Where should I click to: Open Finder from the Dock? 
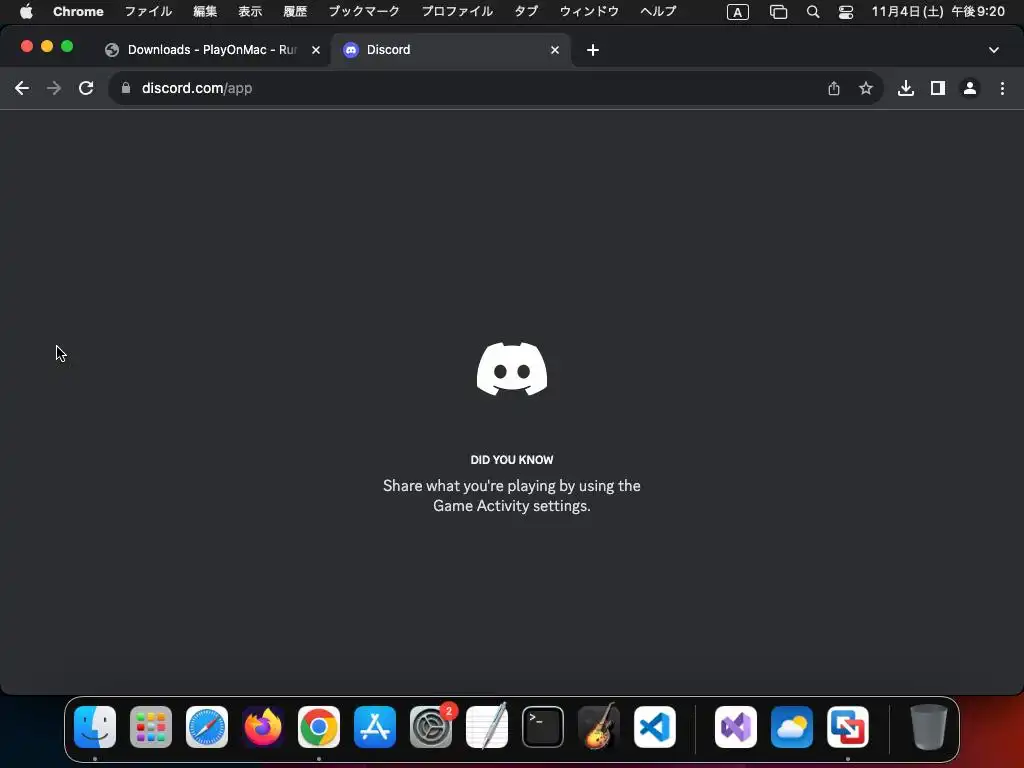point(95,727)
